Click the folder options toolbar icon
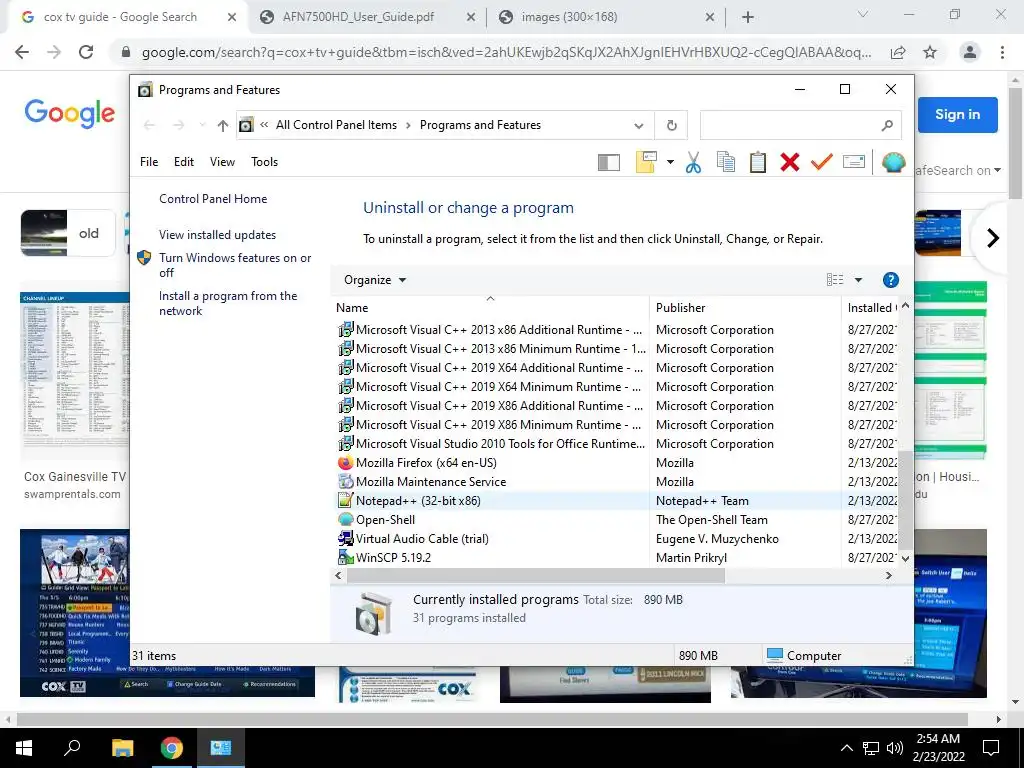The height and width of the screenshot is (768, 1024). pyautogui.click(x=646, y=162)
